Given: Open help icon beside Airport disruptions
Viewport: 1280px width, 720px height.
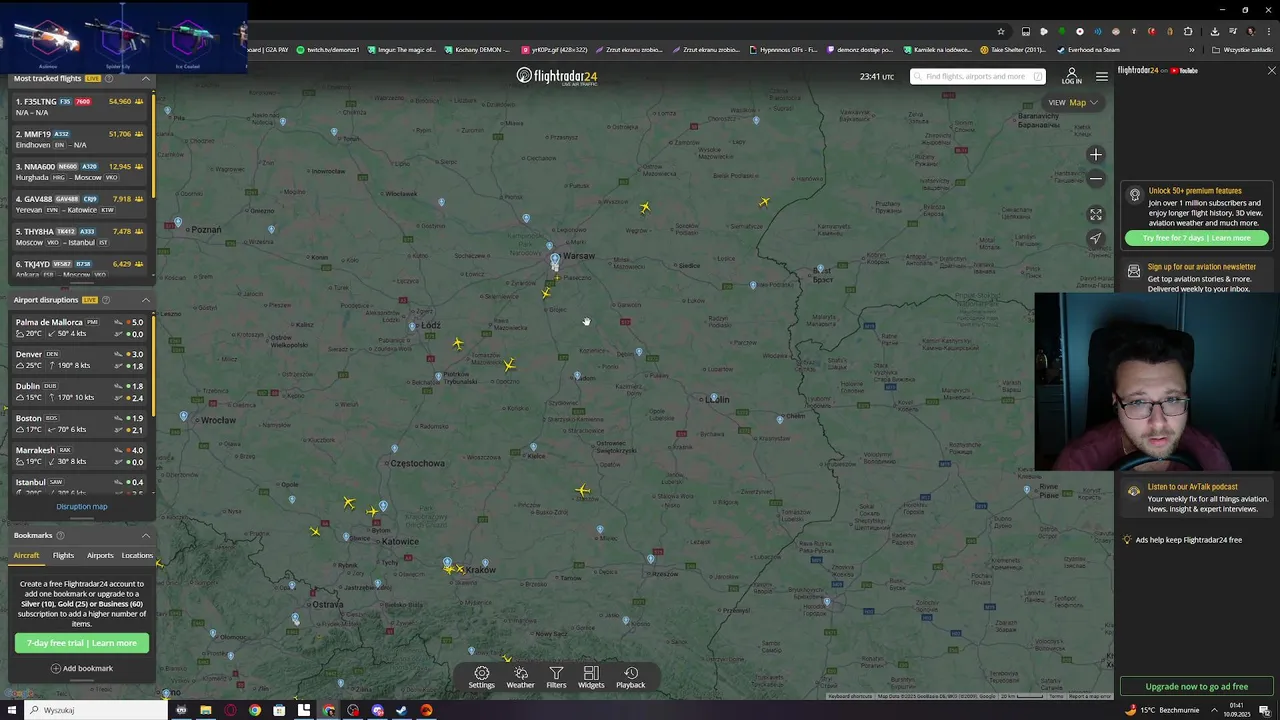Looking at the screenshot, I should click(x=106, y=300).
